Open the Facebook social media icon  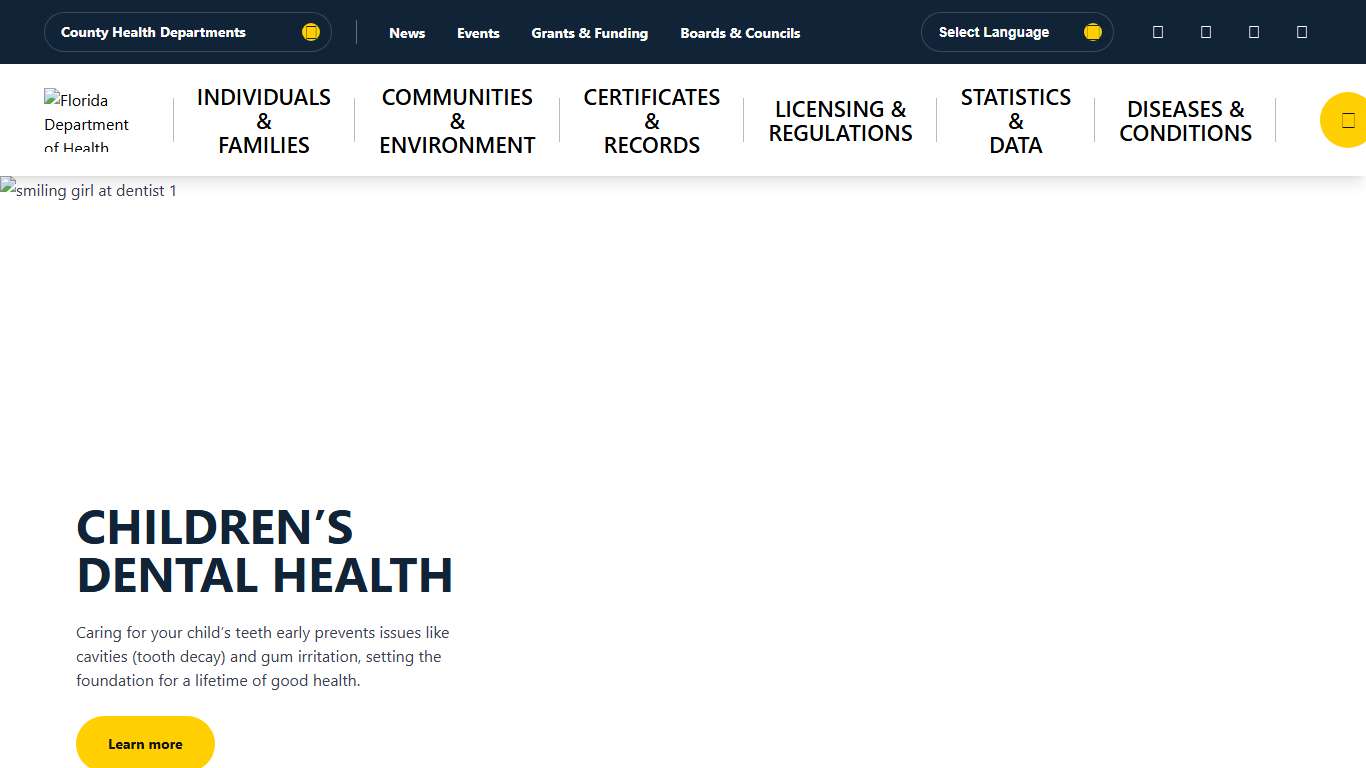point(1158,32)
